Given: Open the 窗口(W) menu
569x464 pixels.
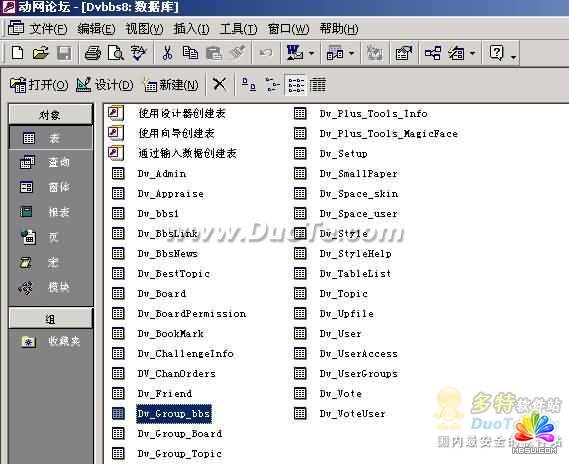Looking at the screenshot, I should click(288, 29).
